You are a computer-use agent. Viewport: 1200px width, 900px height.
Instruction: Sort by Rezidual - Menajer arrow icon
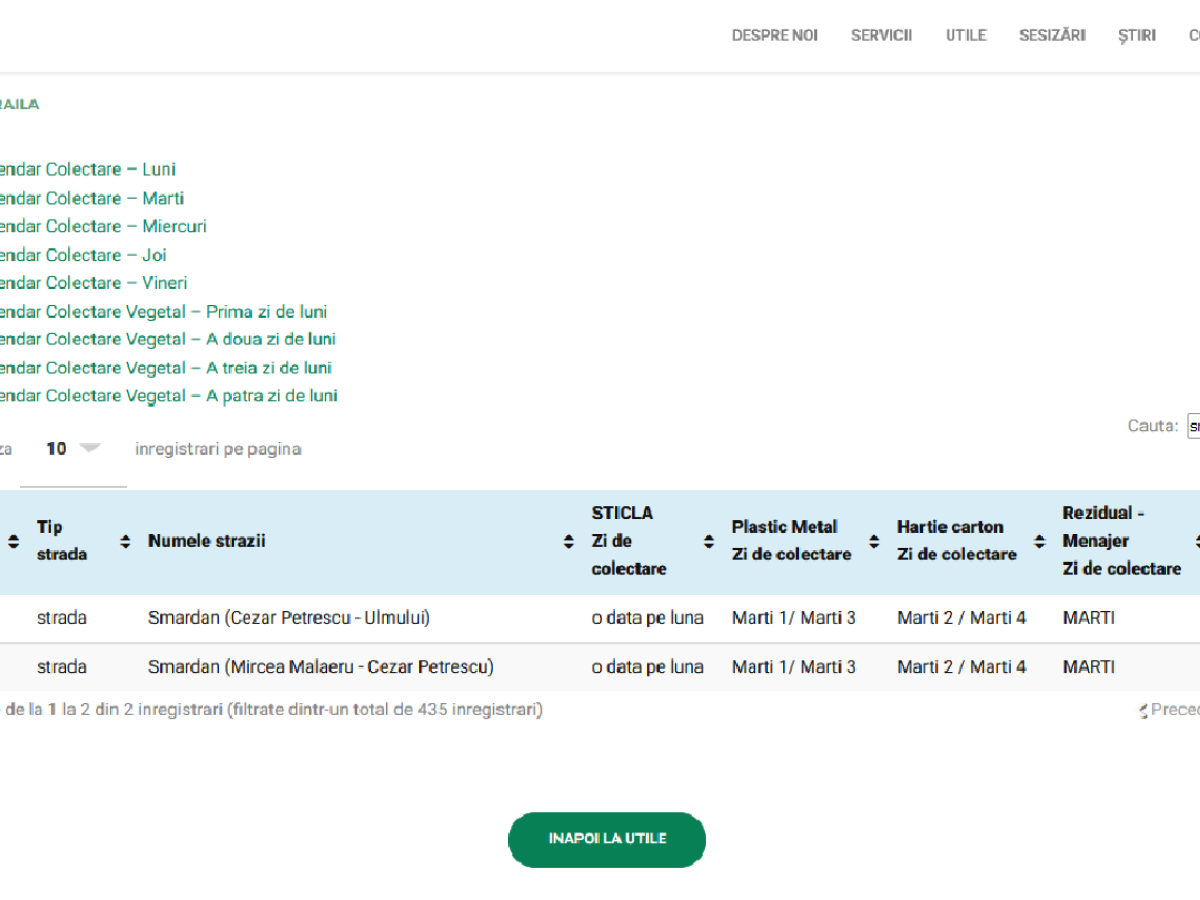pos(1195,541)
